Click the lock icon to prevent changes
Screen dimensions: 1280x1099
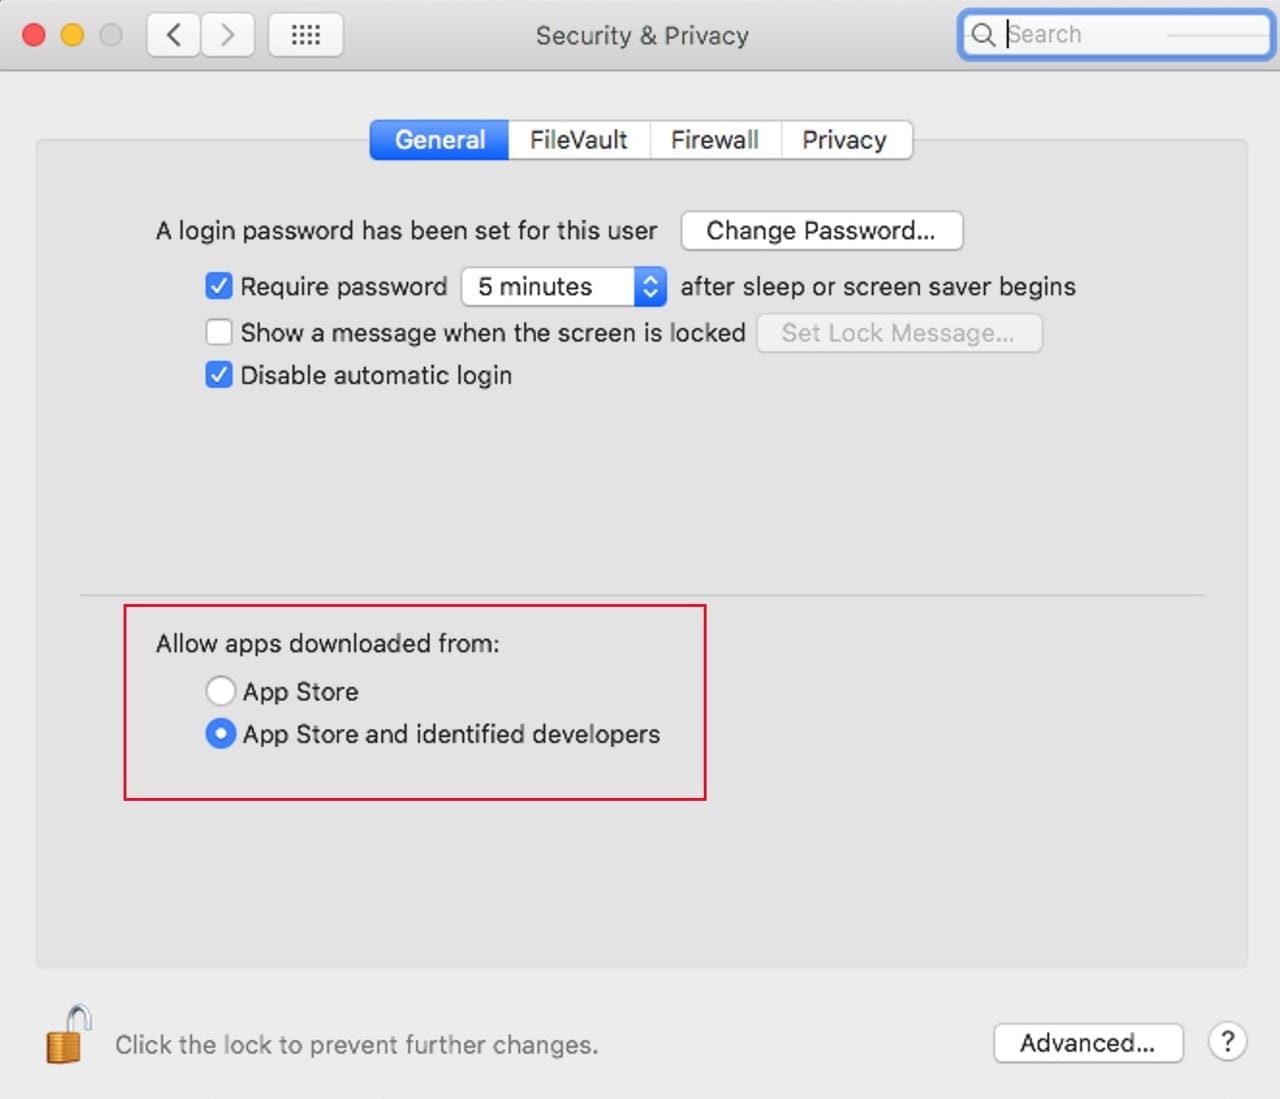(68, 1035)
